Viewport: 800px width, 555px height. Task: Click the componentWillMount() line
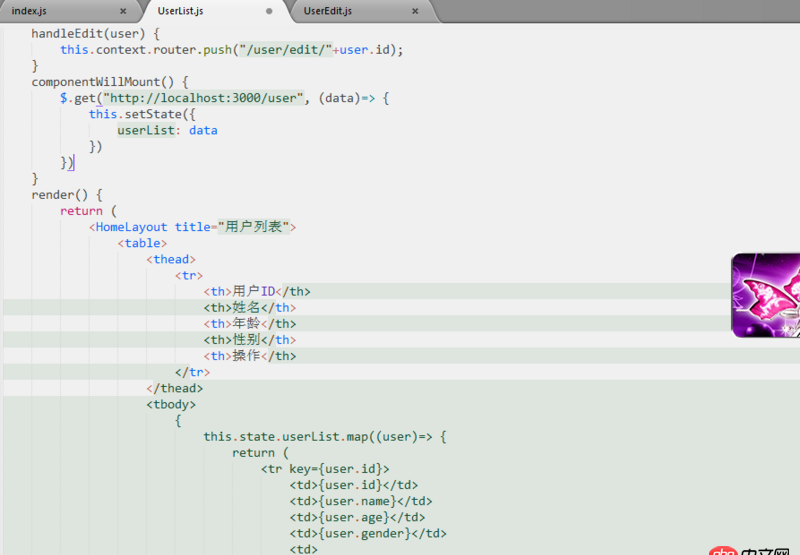[110, 82]
